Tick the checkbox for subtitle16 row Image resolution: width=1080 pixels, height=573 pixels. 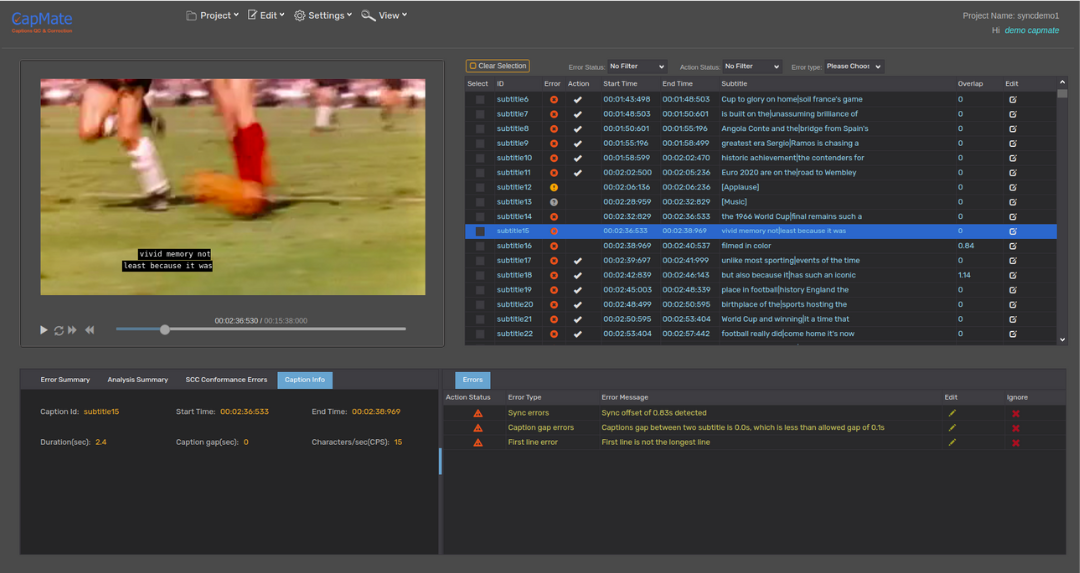(480, 246)
